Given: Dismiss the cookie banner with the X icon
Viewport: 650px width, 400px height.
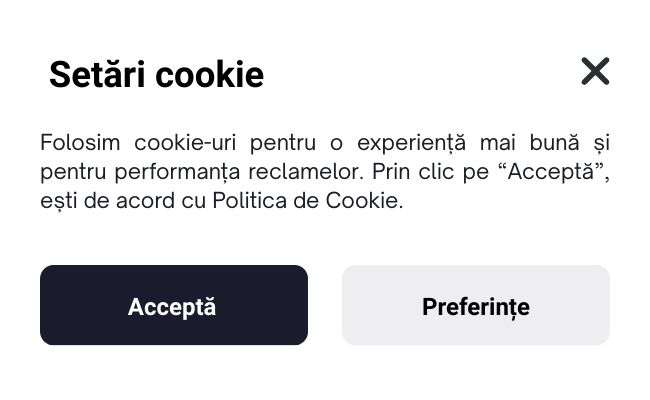Looking at the screenshot, I should point(595,71).
